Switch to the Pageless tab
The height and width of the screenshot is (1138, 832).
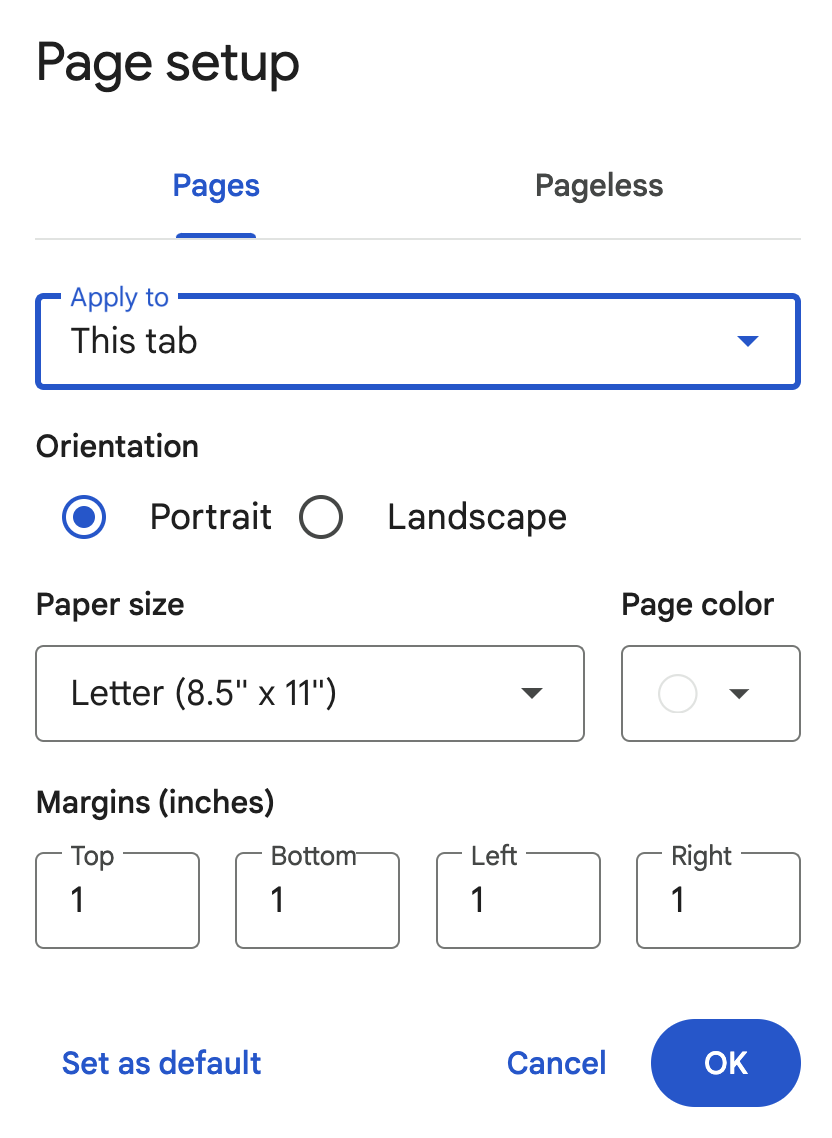click(x=598, y=186)
